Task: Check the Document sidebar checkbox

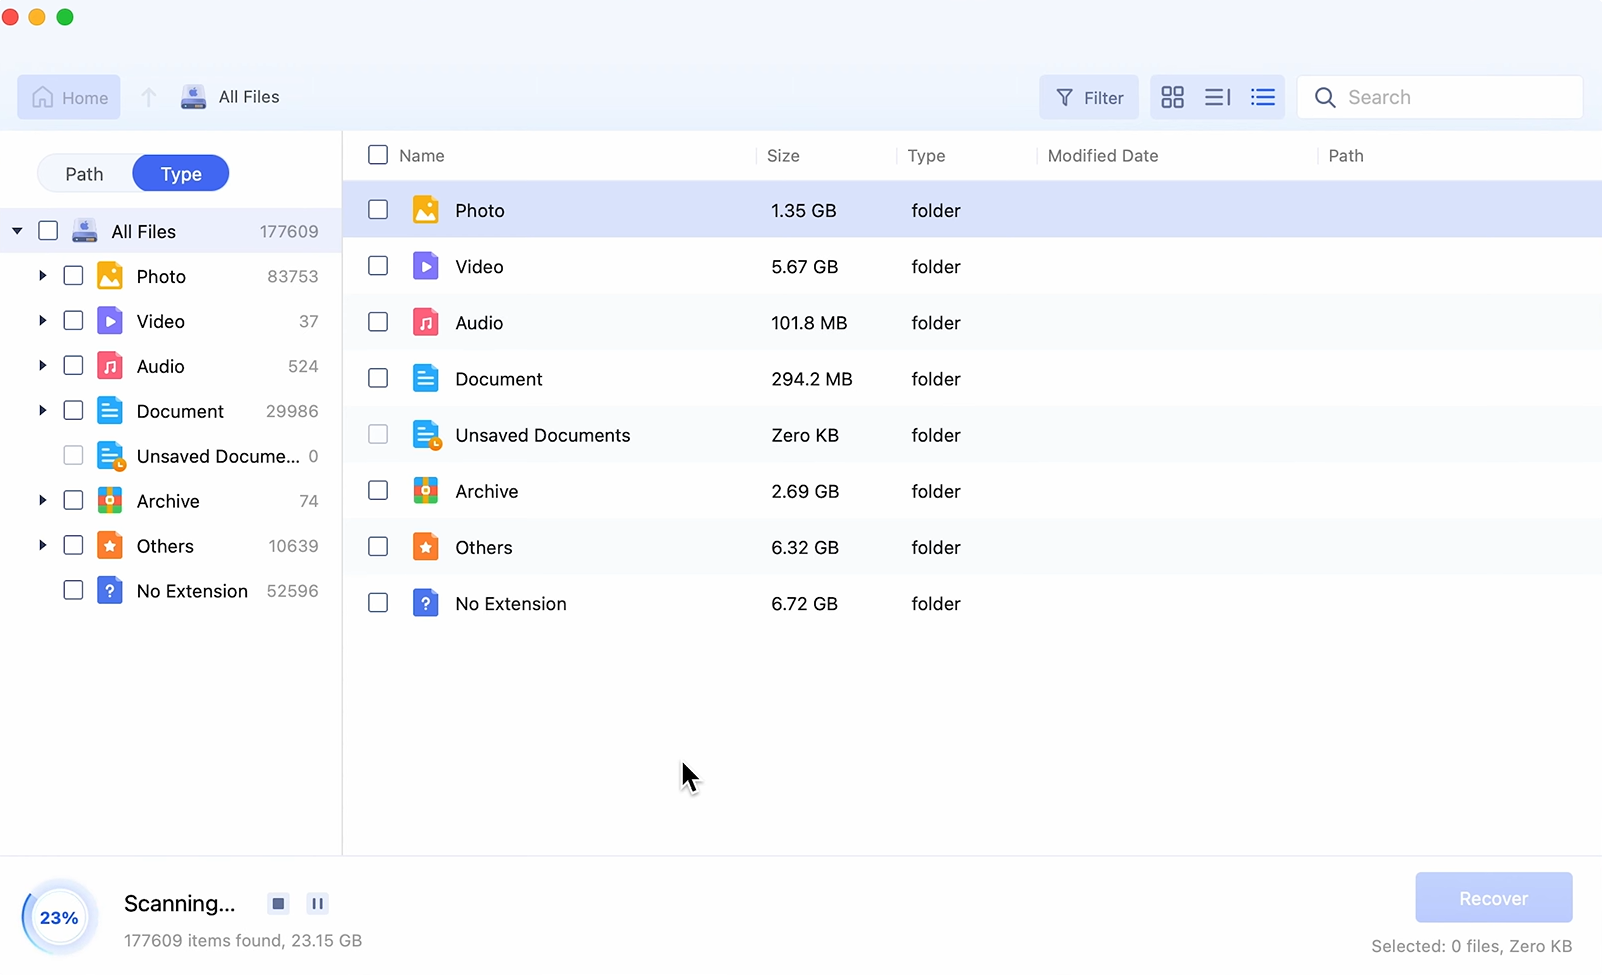Action: tap(73, 411)
